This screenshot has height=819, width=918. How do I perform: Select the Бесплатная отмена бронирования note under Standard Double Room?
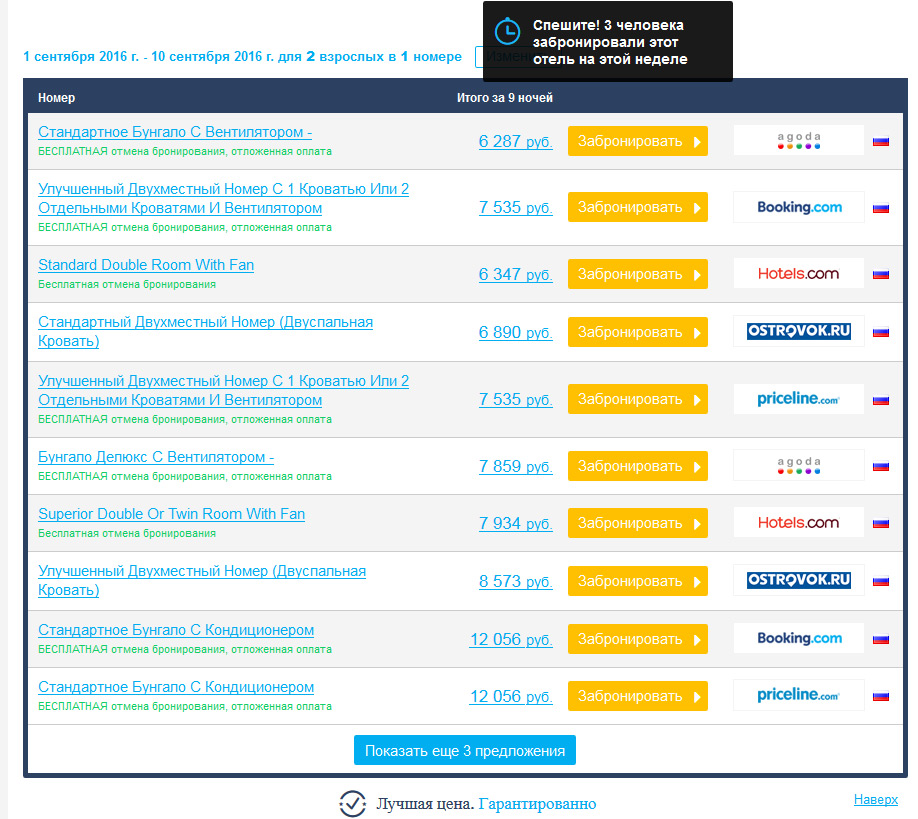(127, 285)
